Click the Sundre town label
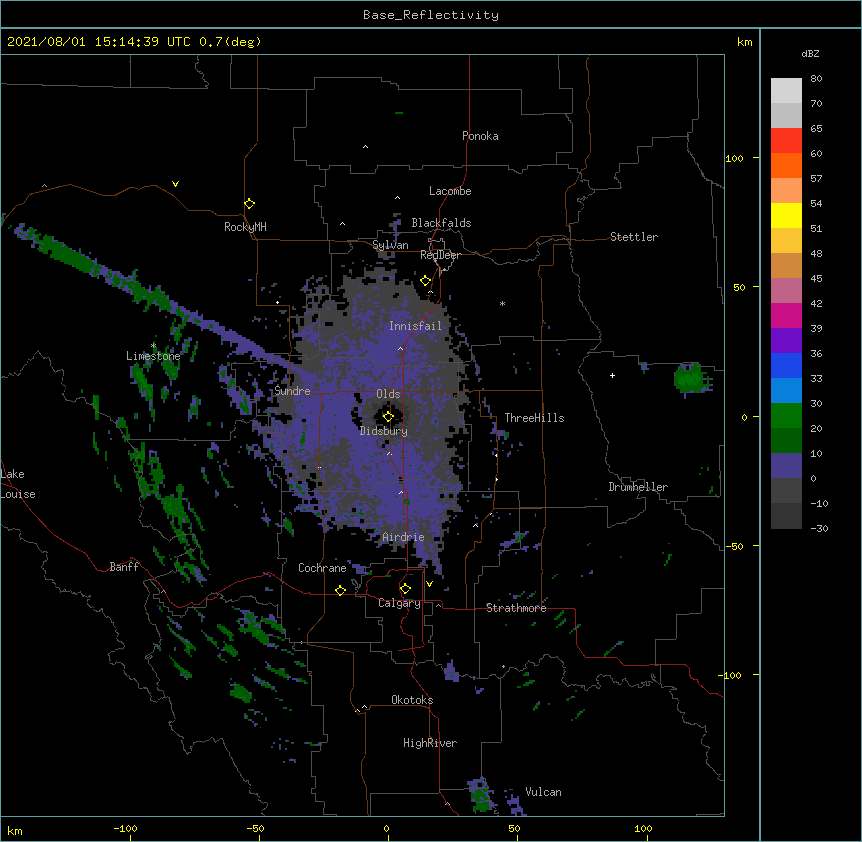The image size is (862, 842). tap(292, 391)
